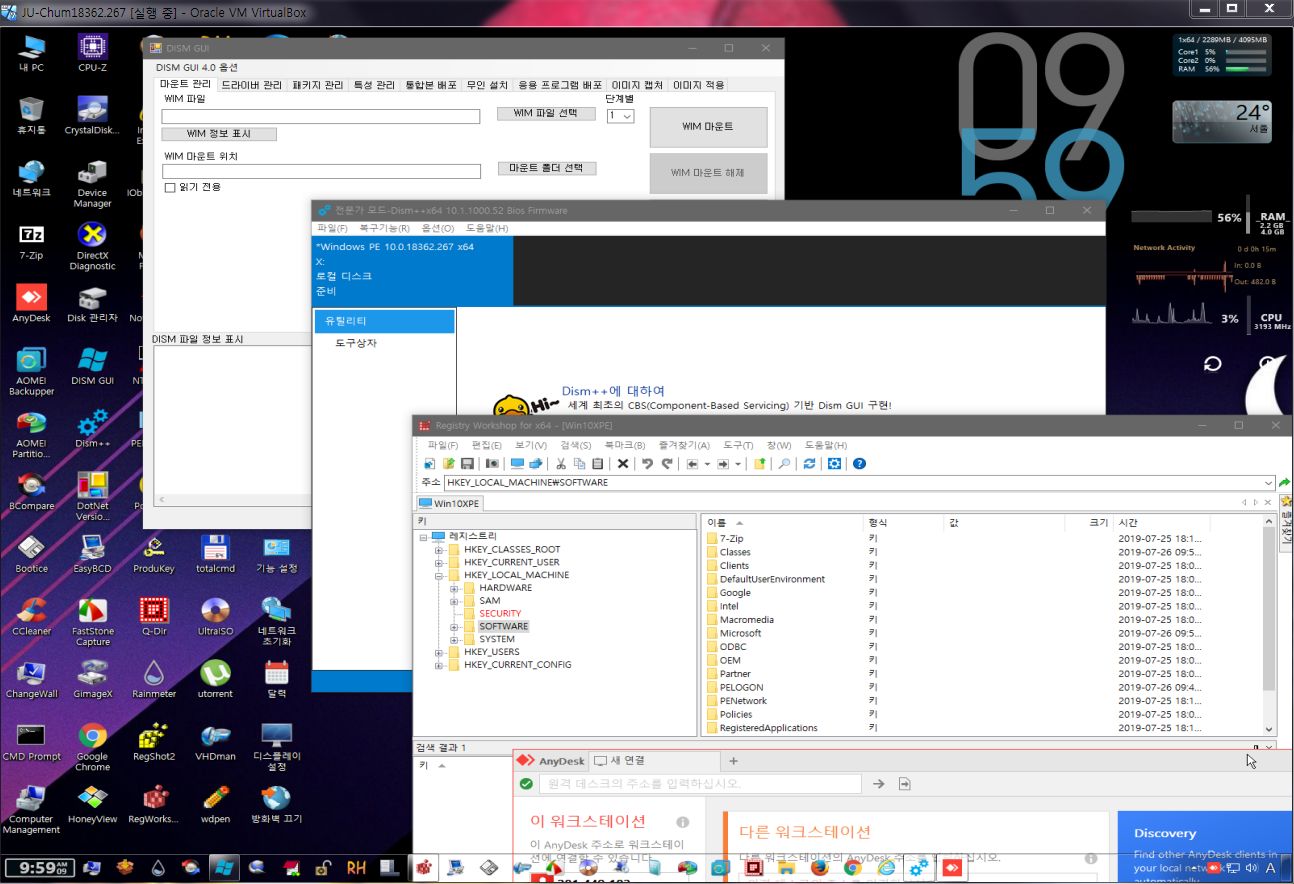Select the Bootice desktop icon

point(31,555)
